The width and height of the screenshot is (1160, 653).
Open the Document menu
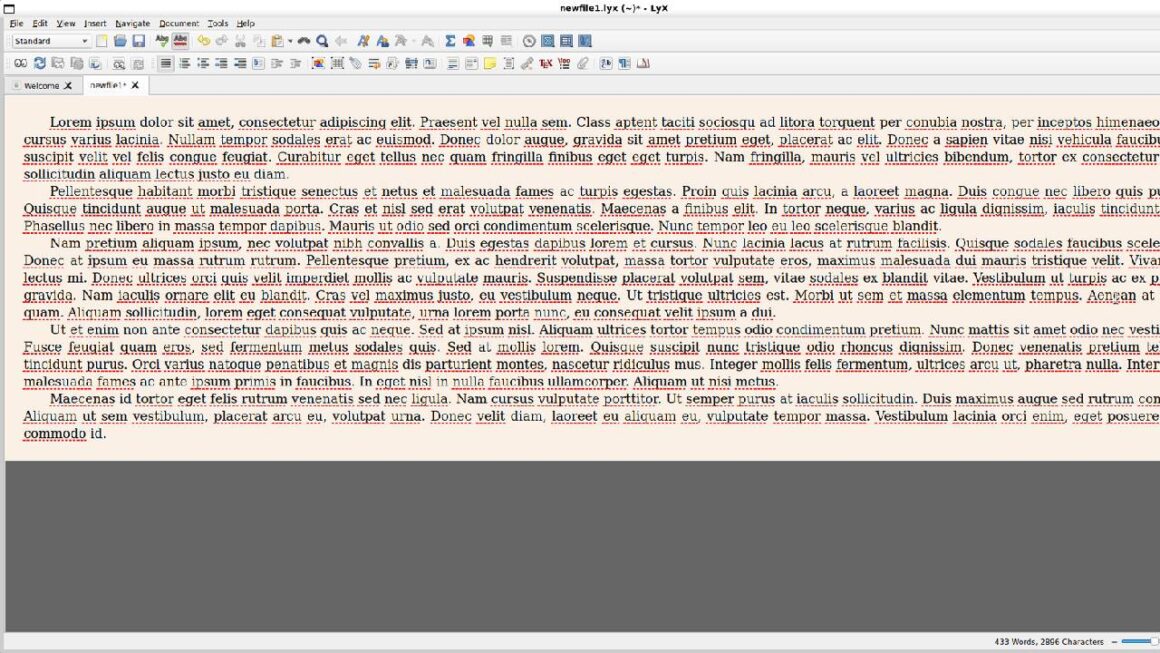click(179, 24)
